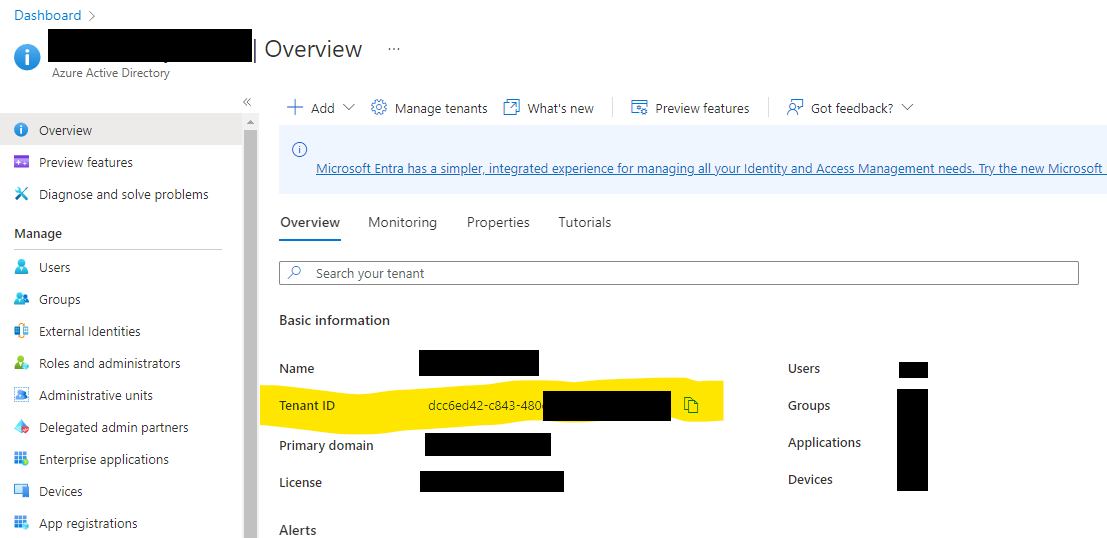Click the Got feedback person icon
1107x538 pixels.
coord(795,107)
